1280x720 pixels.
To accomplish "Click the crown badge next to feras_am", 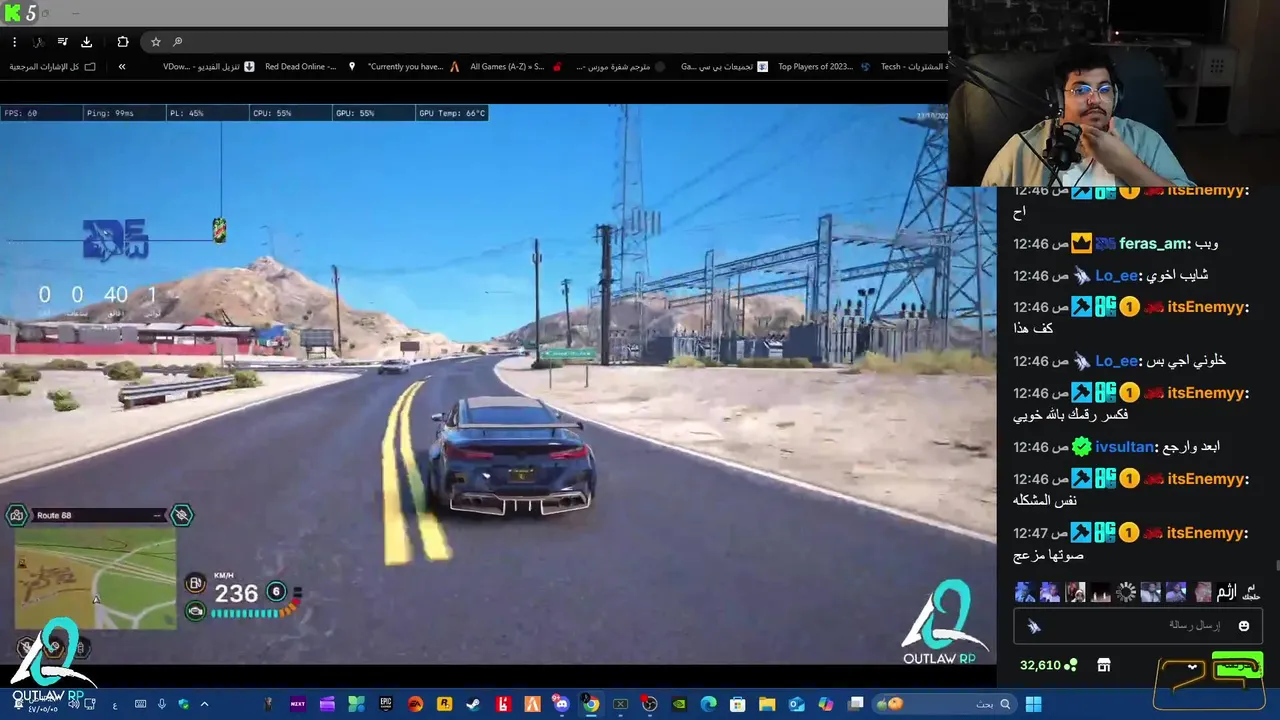I will (x=1081, y=243).
